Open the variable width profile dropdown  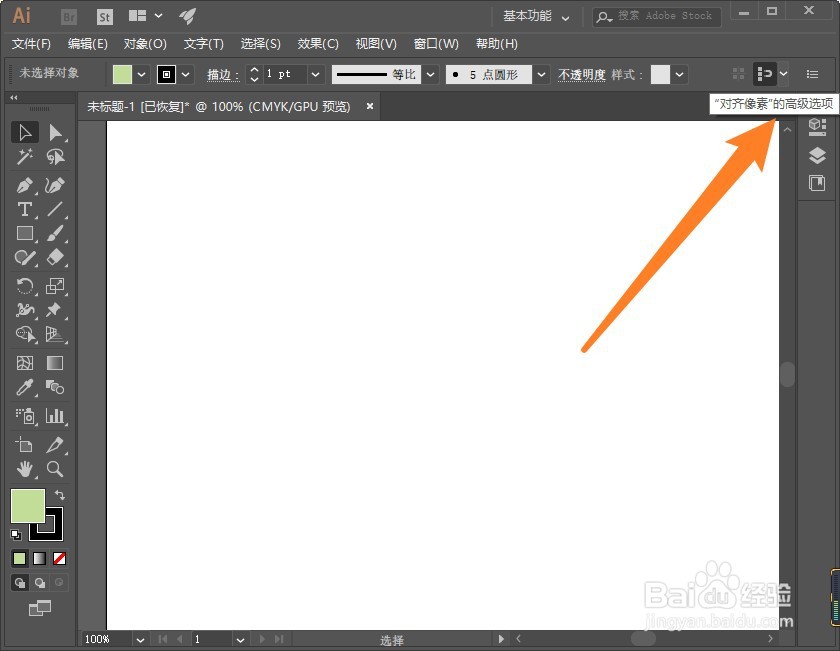click(x=430, y=74)
